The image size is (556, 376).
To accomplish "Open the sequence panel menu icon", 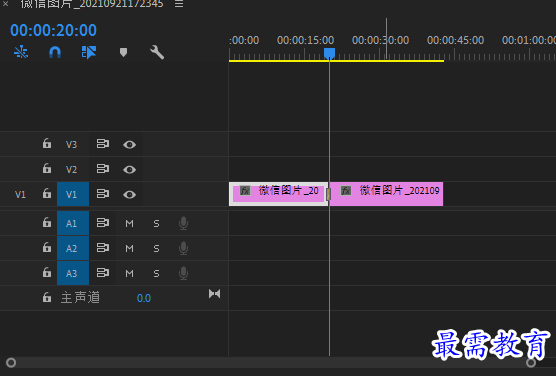I will point(179,4).
